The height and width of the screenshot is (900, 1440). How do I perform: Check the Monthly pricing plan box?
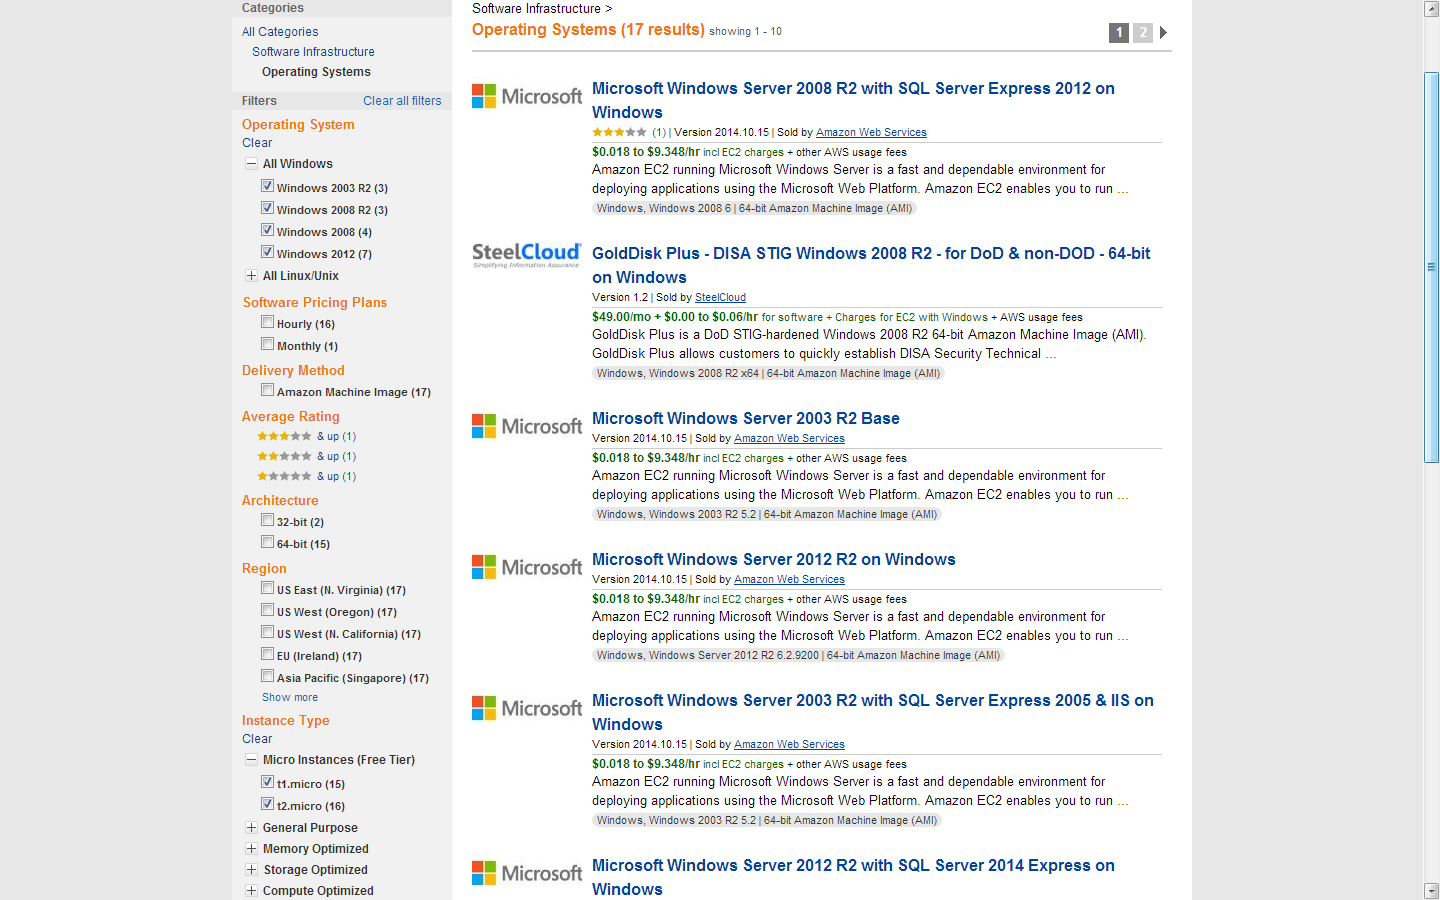click(x=267, y=344)
